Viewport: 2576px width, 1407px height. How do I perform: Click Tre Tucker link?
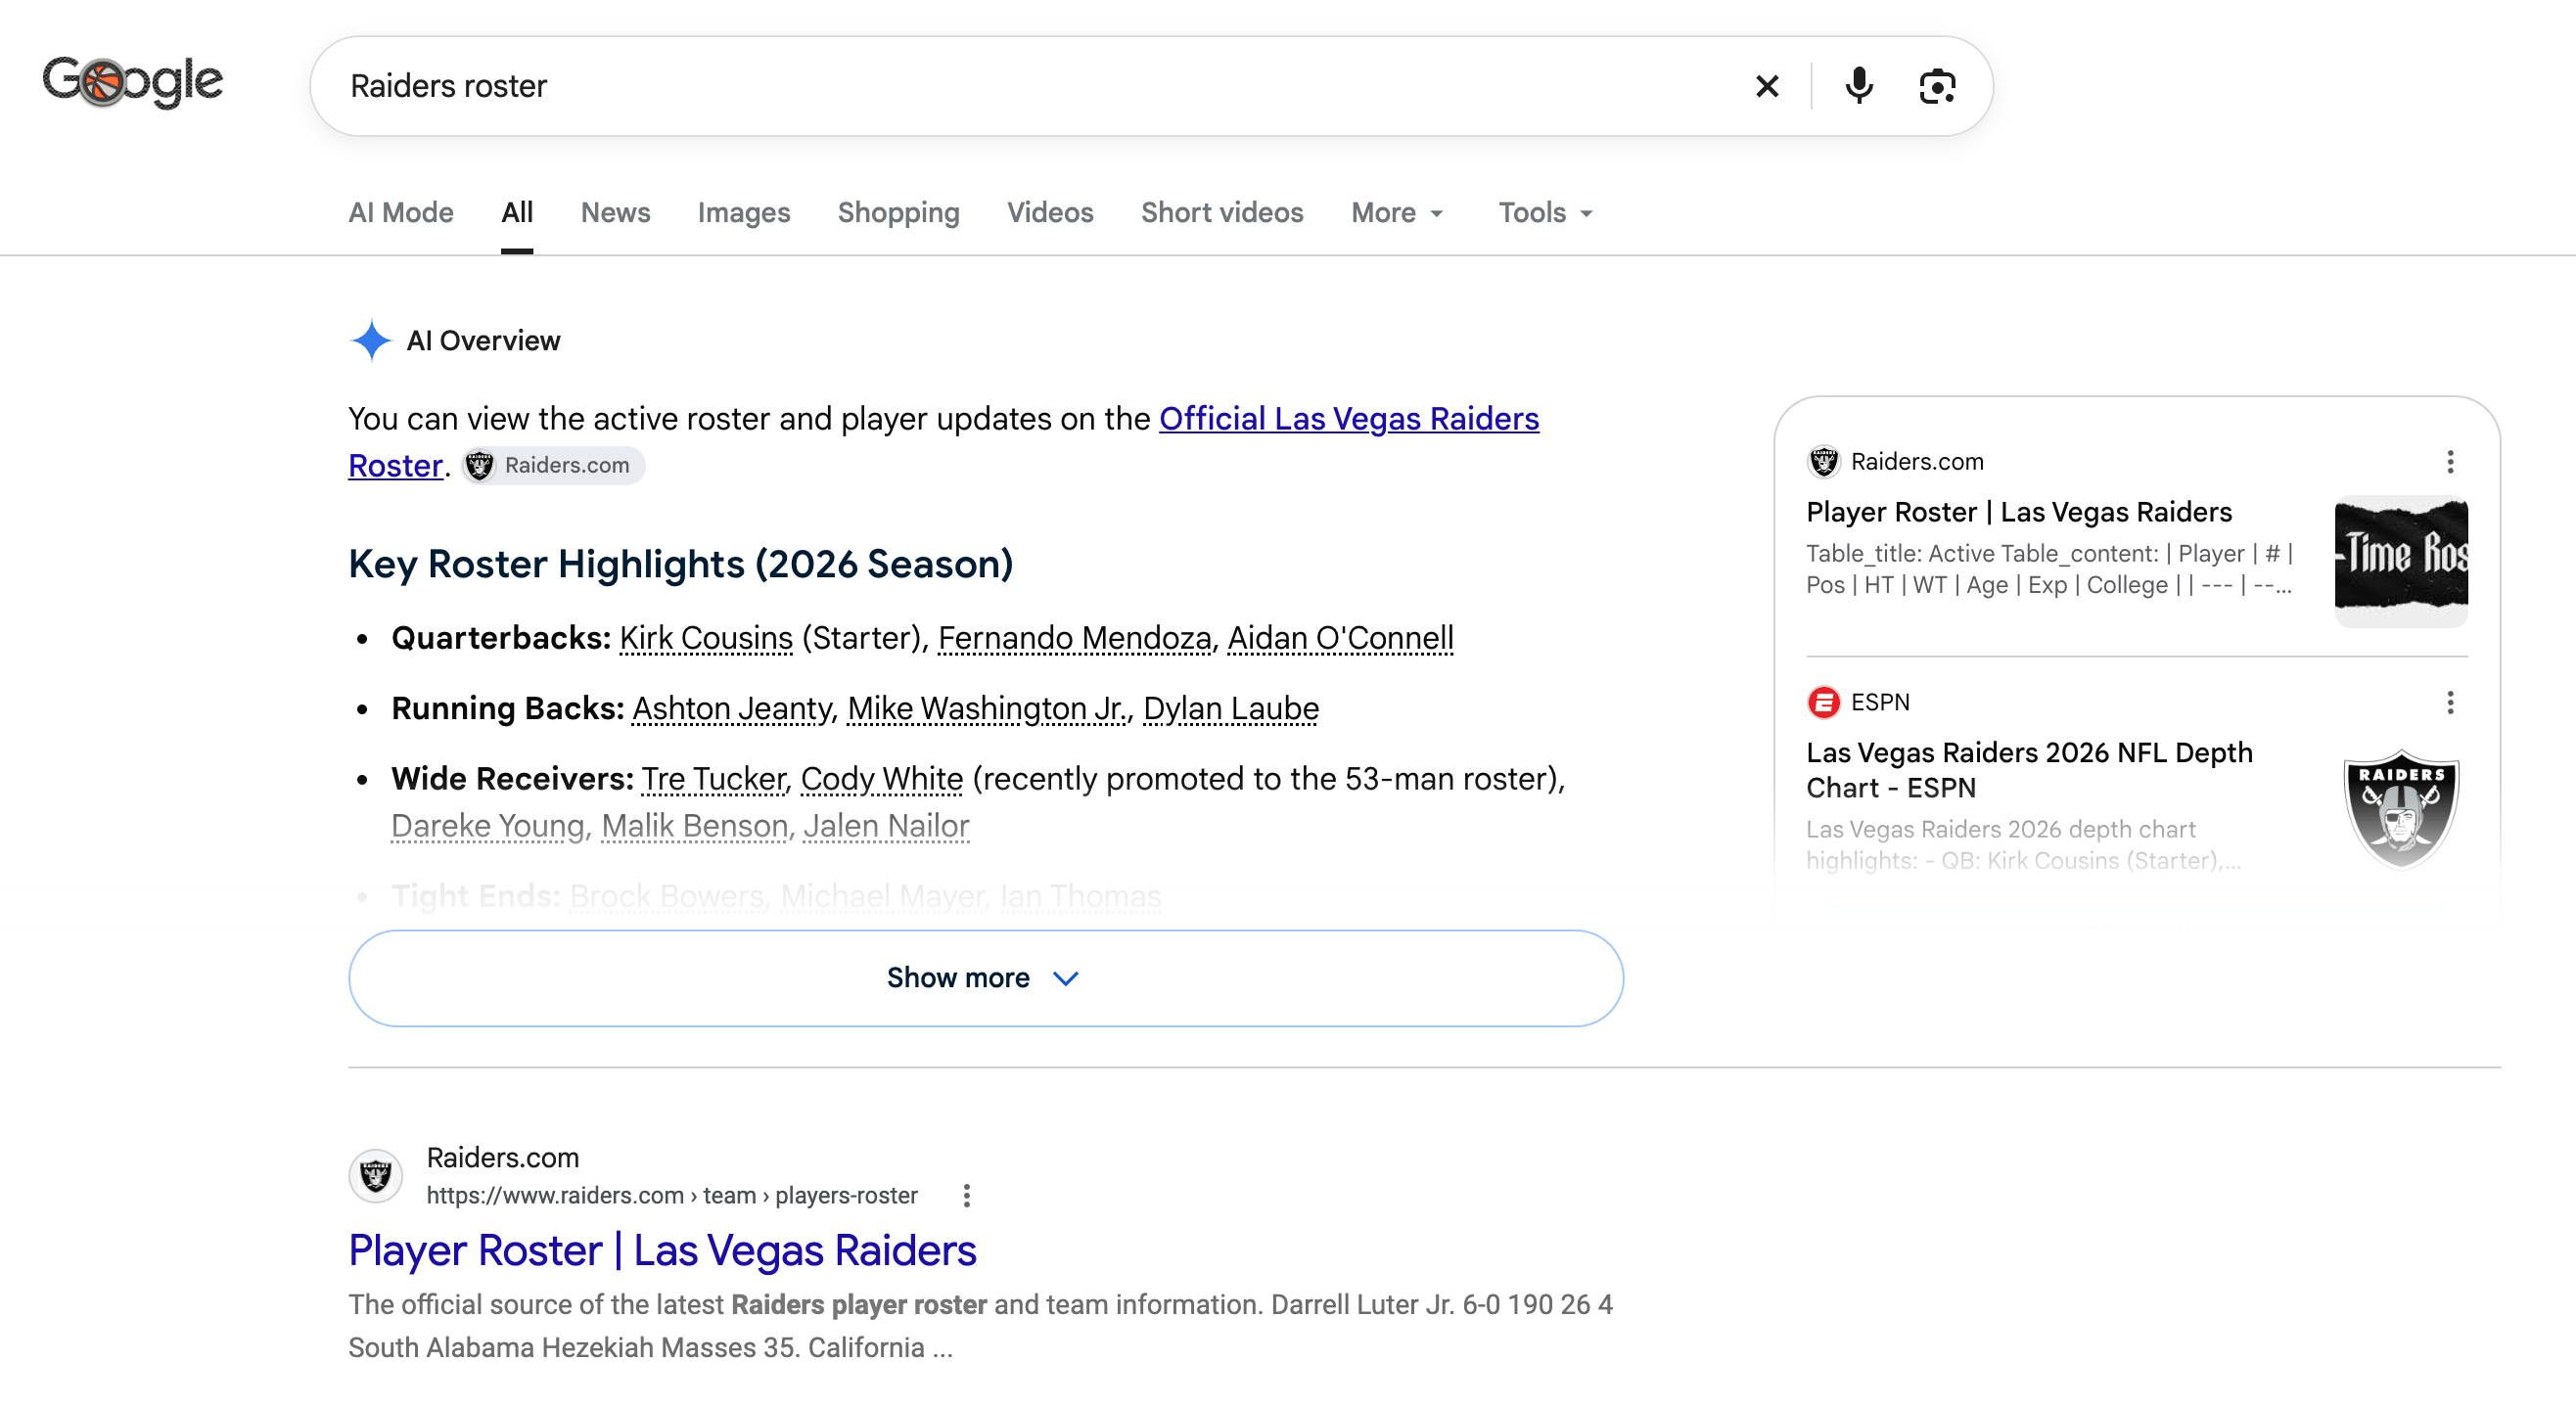(714, 779)
